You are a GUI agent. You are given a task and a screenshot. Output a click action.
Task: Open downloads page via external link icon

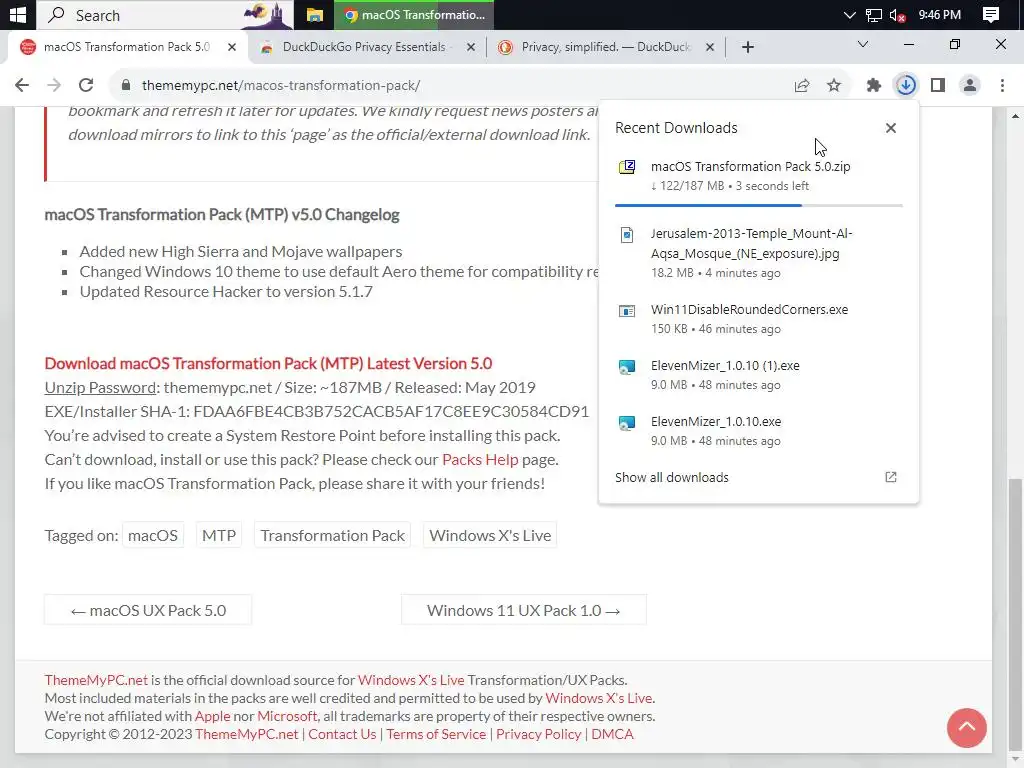pyautogui.click(x=891, y=477)
